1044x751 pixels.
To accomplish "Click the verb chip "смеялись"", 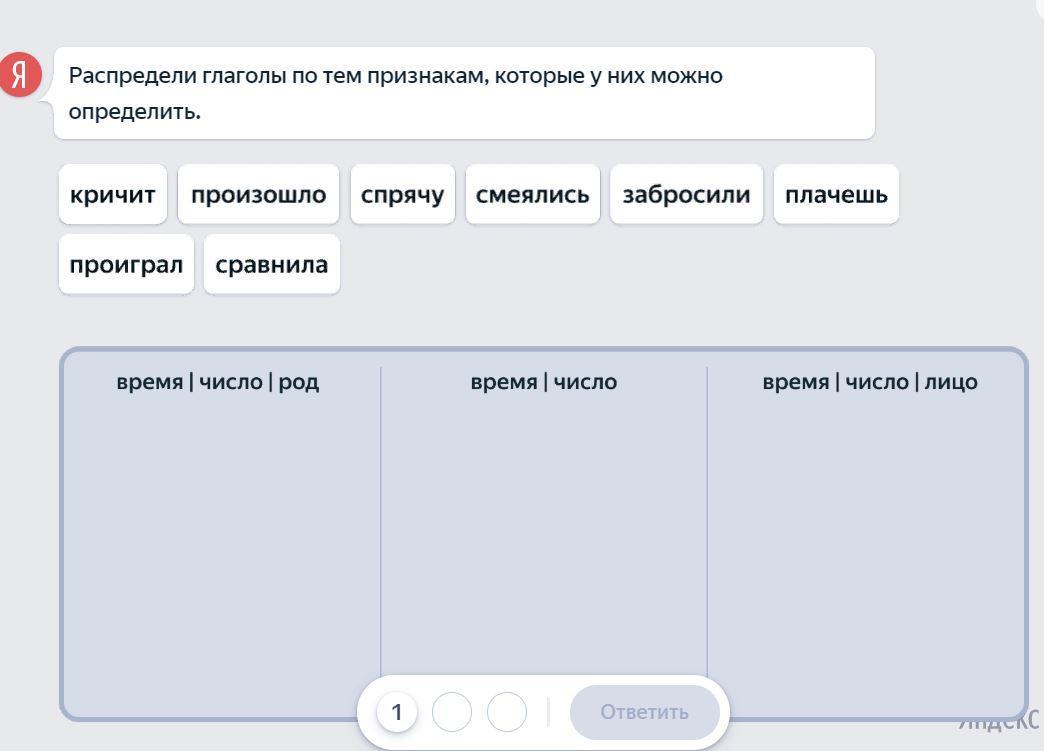I will click(532, 194).
